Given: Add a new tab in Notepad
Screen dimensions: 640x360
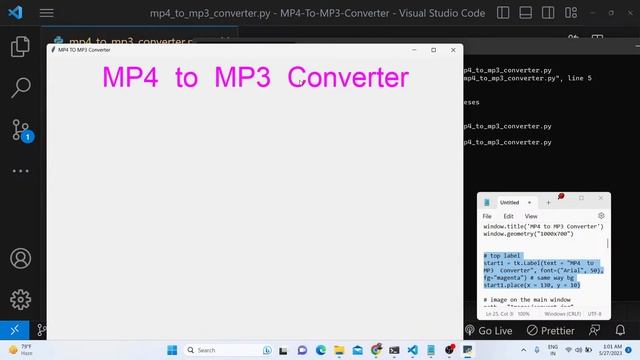Looking at the screenshot, I should pos(548,202).
